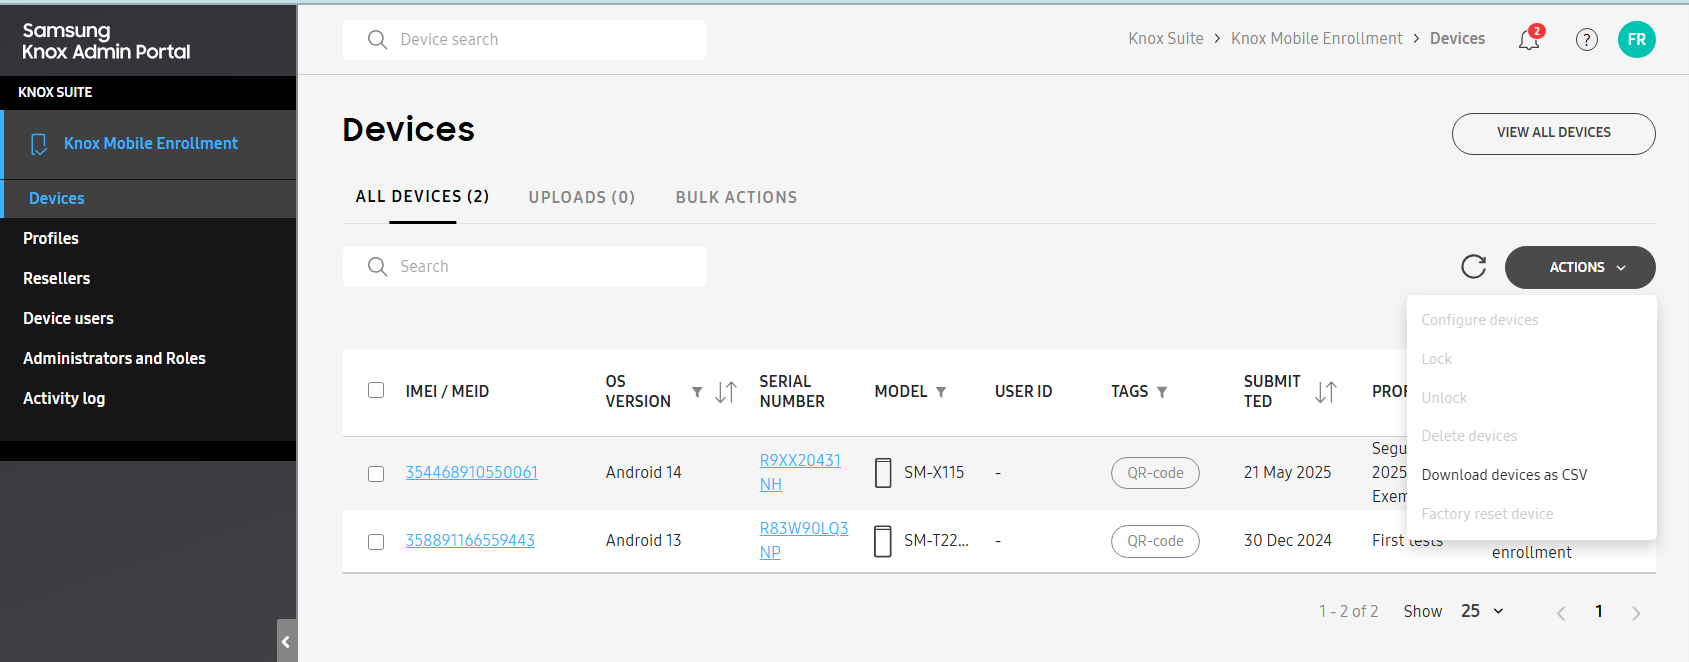The image size is (1689, 662).
Task: Select Unlock in Actions menu
Action: tap(1444, 398)
